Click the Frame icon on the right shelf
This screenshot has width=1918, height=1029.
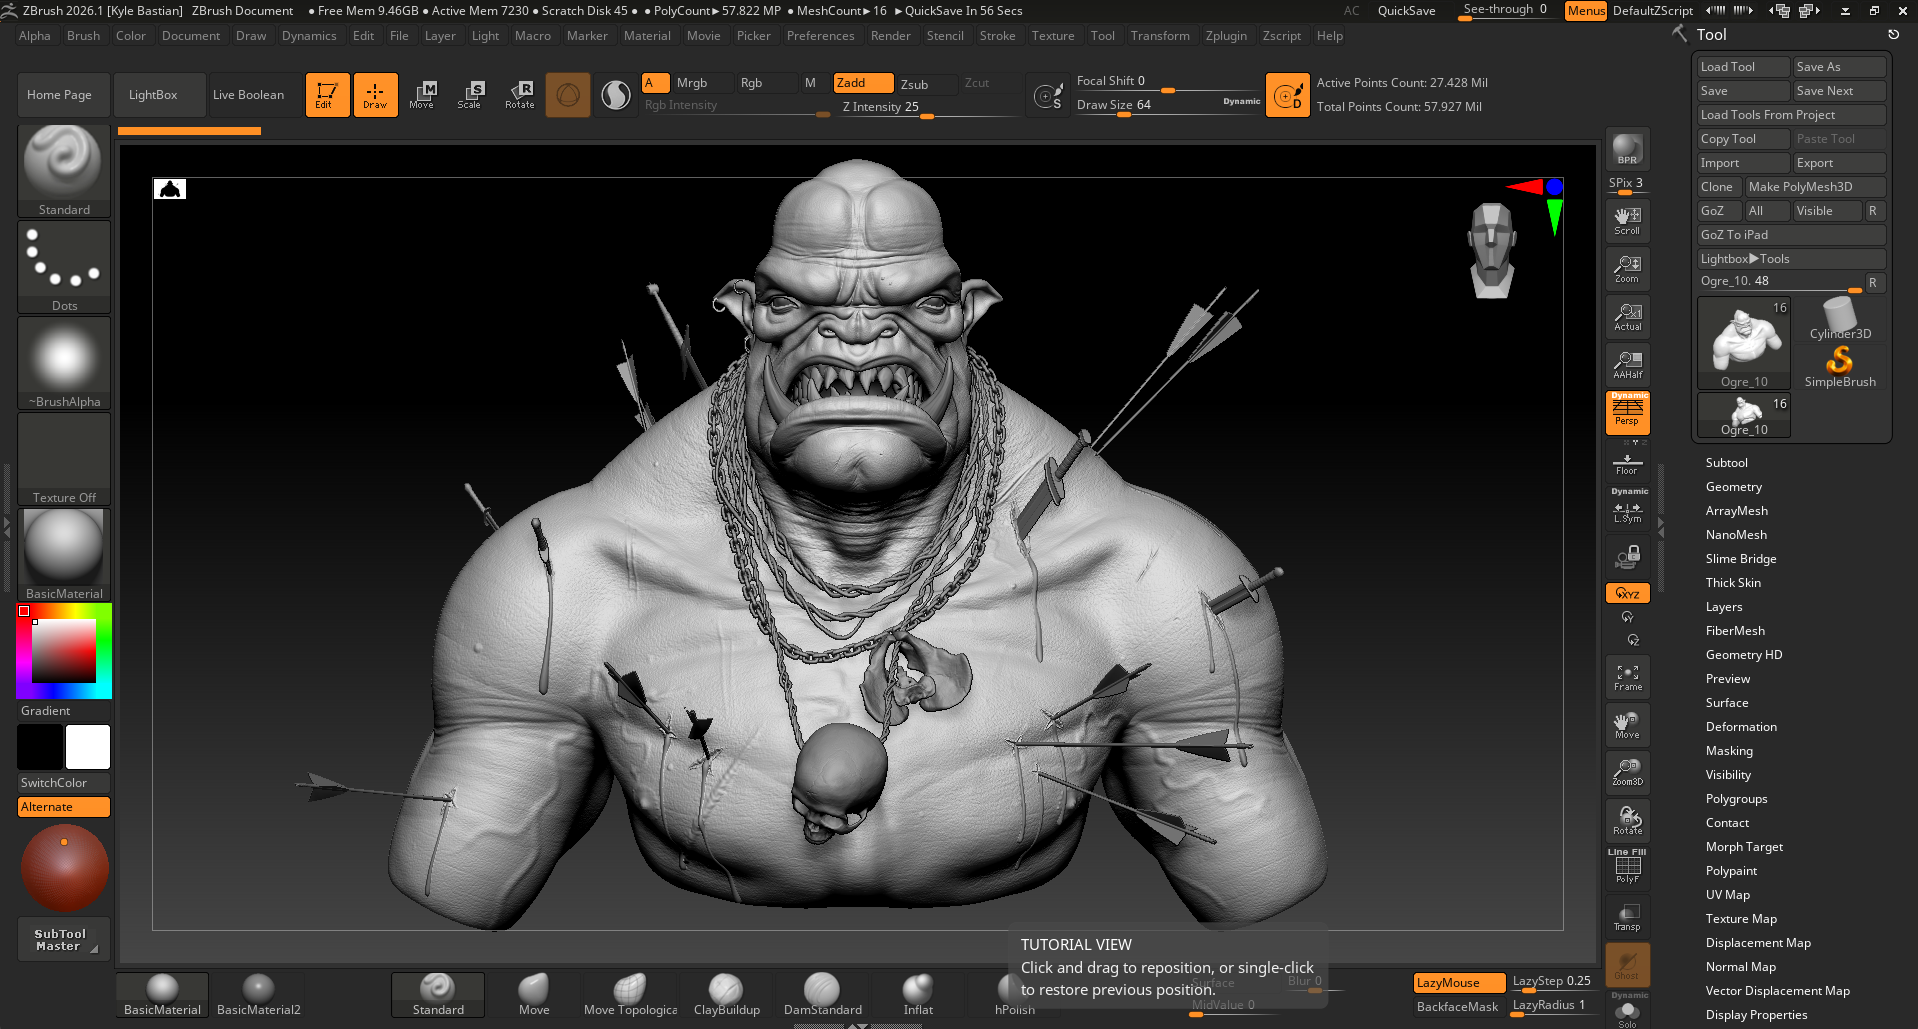point(1627,676)
